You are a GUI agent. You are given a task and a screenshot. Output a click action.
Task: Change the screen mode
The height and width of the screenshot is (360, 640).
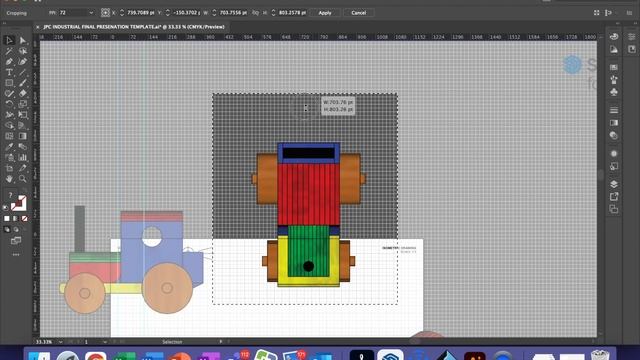(16, 241)
